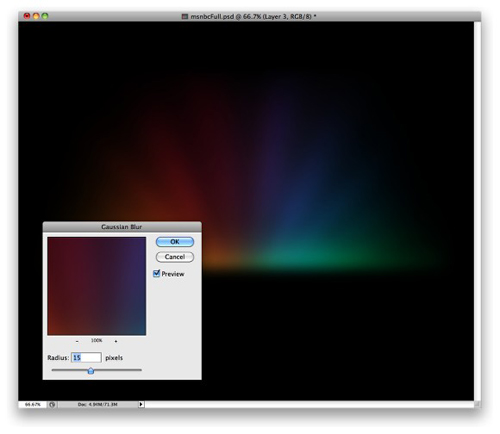This screenshot has height=434, width=500.
Task: Click the Doc size info in status bar
Action: pyautogui.click(x=98, y=405)
